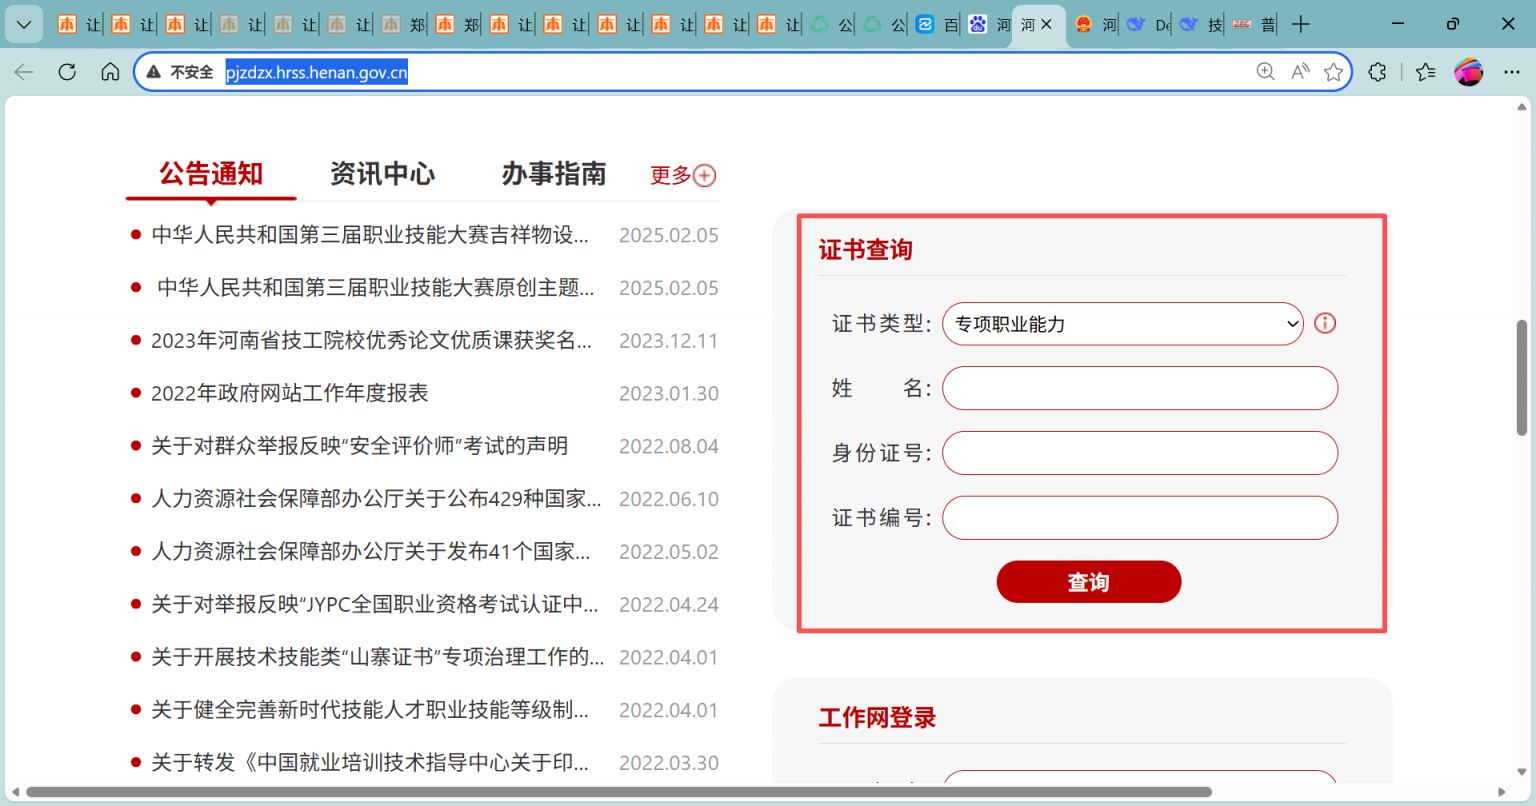Open the browser Settings and more menu
The height and width of the screenshot is (806, 1536).
click(1511, 72)
